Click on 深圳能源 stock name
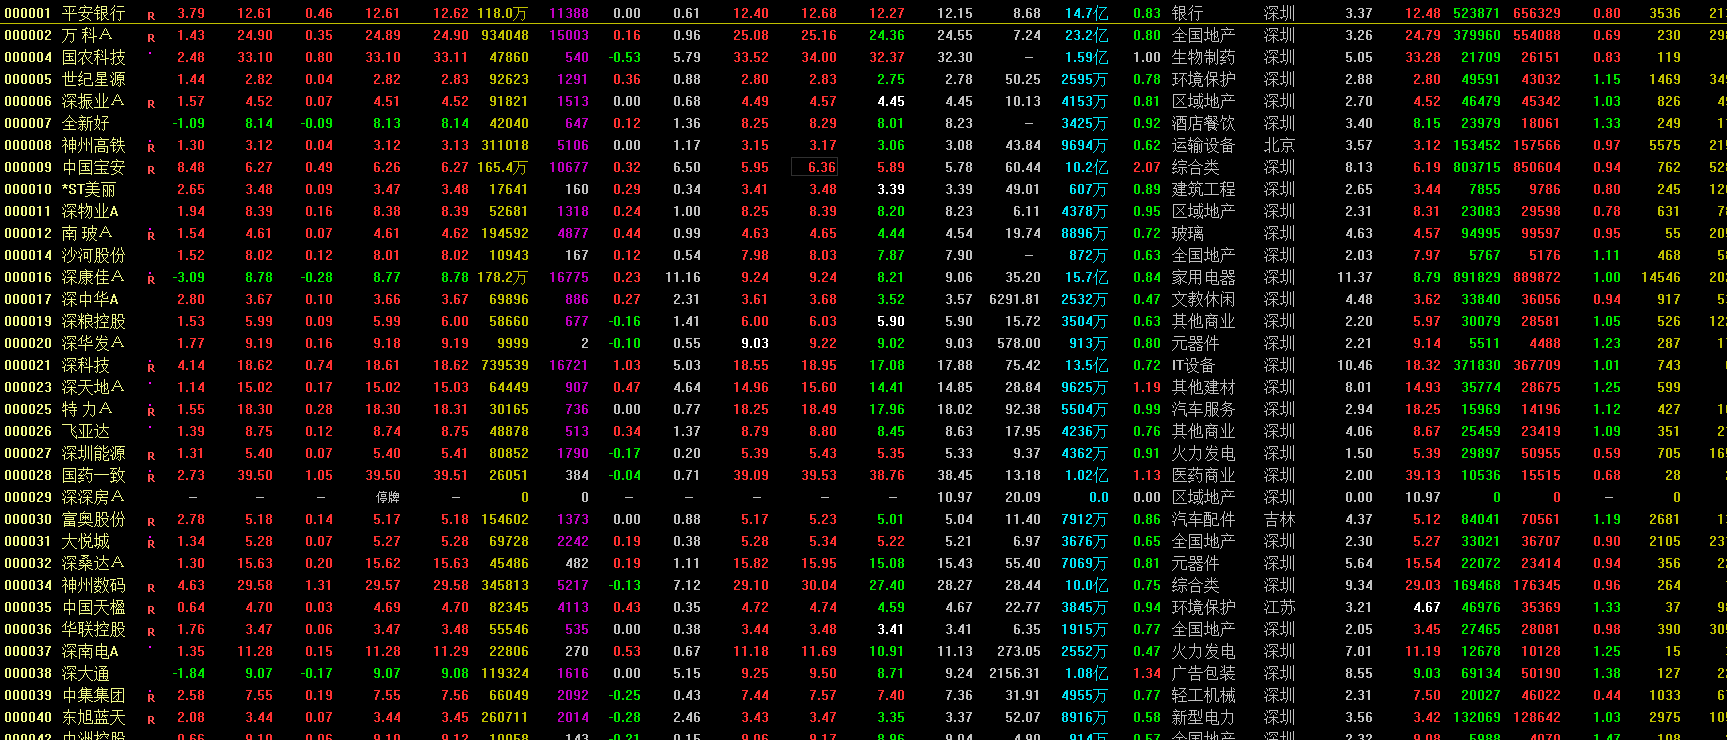Screen dimensions: 1727x740 click(x=94, y=453)
